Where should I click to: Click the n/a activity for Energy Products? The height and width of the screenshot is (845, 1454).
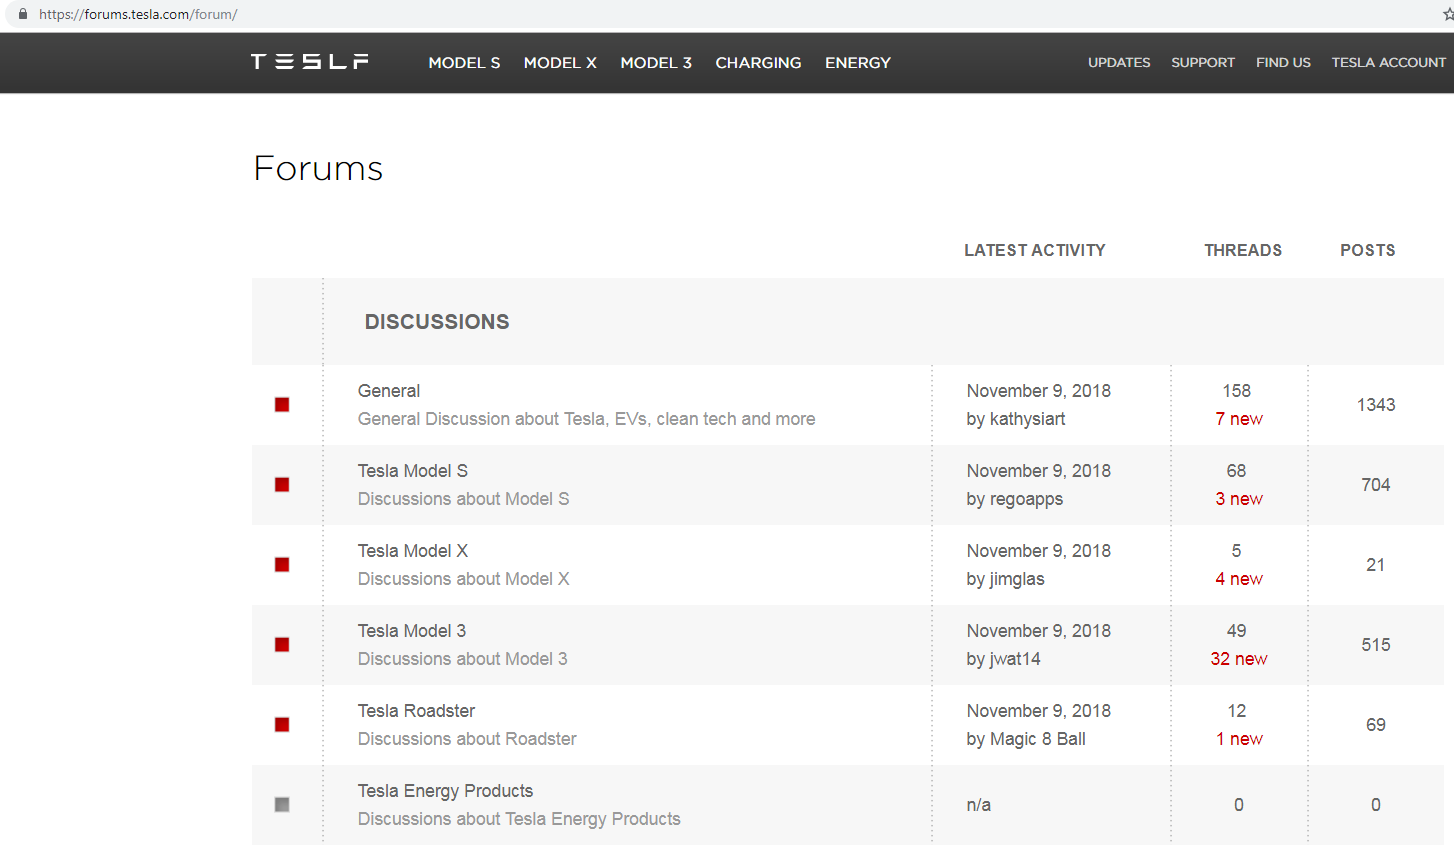coord(979,805)
